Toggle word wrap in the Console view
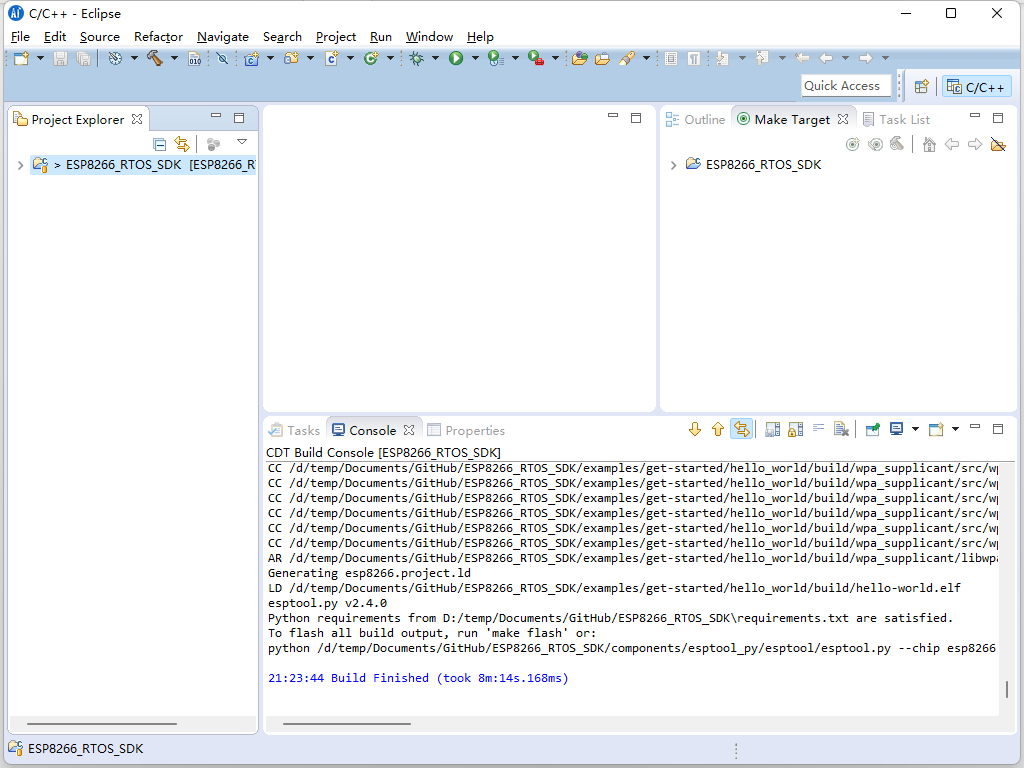Screen dimensions: 1024x768 click(x=817, y=429)
